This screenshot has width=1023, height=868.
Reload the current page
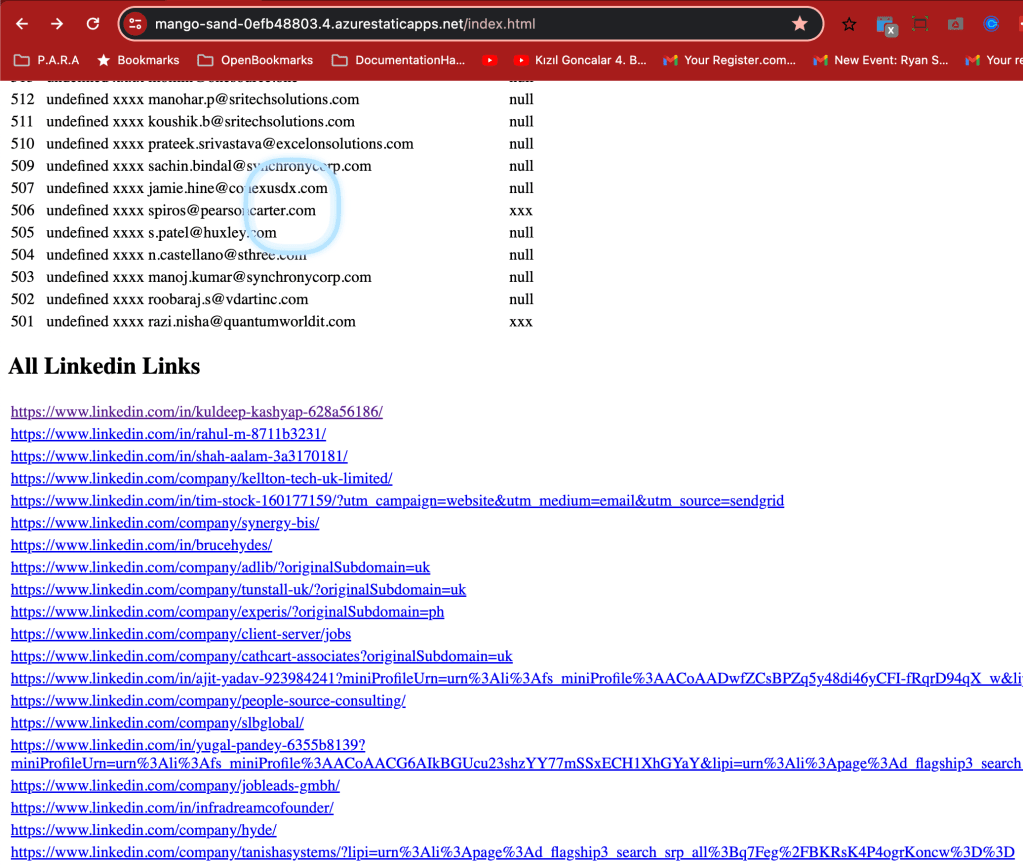coord(93,24)
